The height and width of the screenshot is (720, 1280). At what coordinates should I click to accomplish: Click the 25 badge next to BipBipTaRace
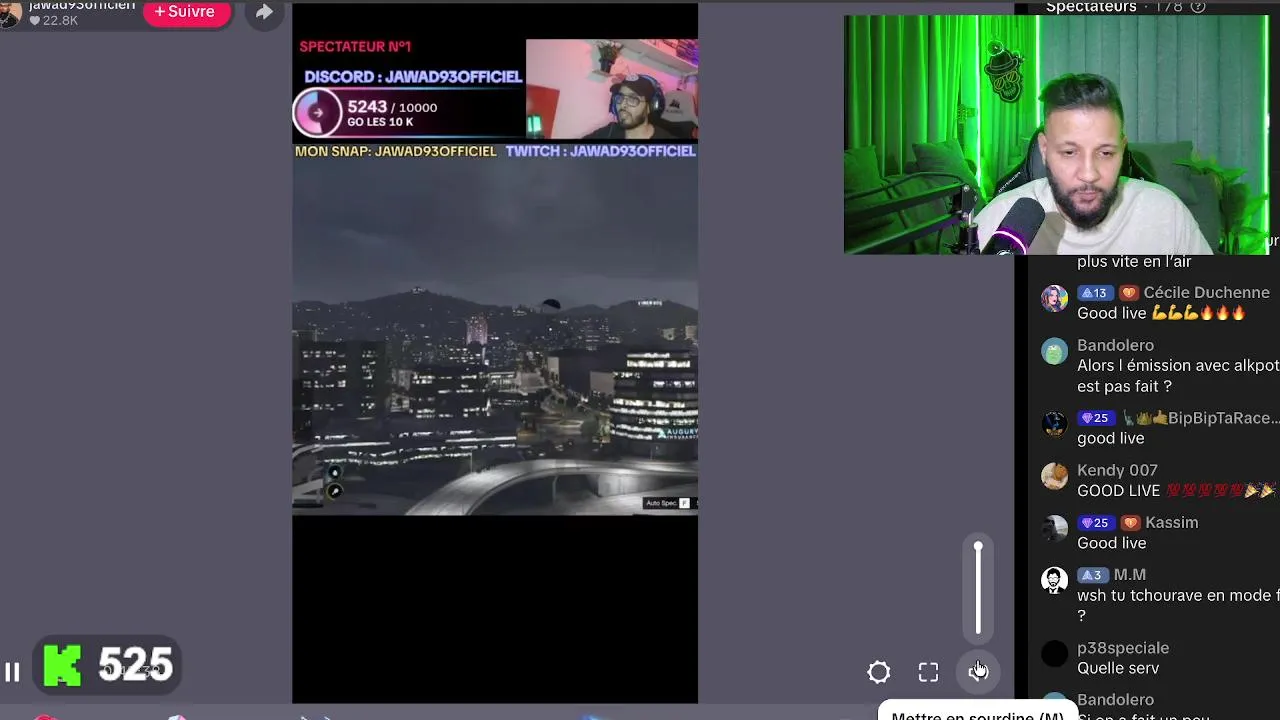click(x=1094, y=418)
